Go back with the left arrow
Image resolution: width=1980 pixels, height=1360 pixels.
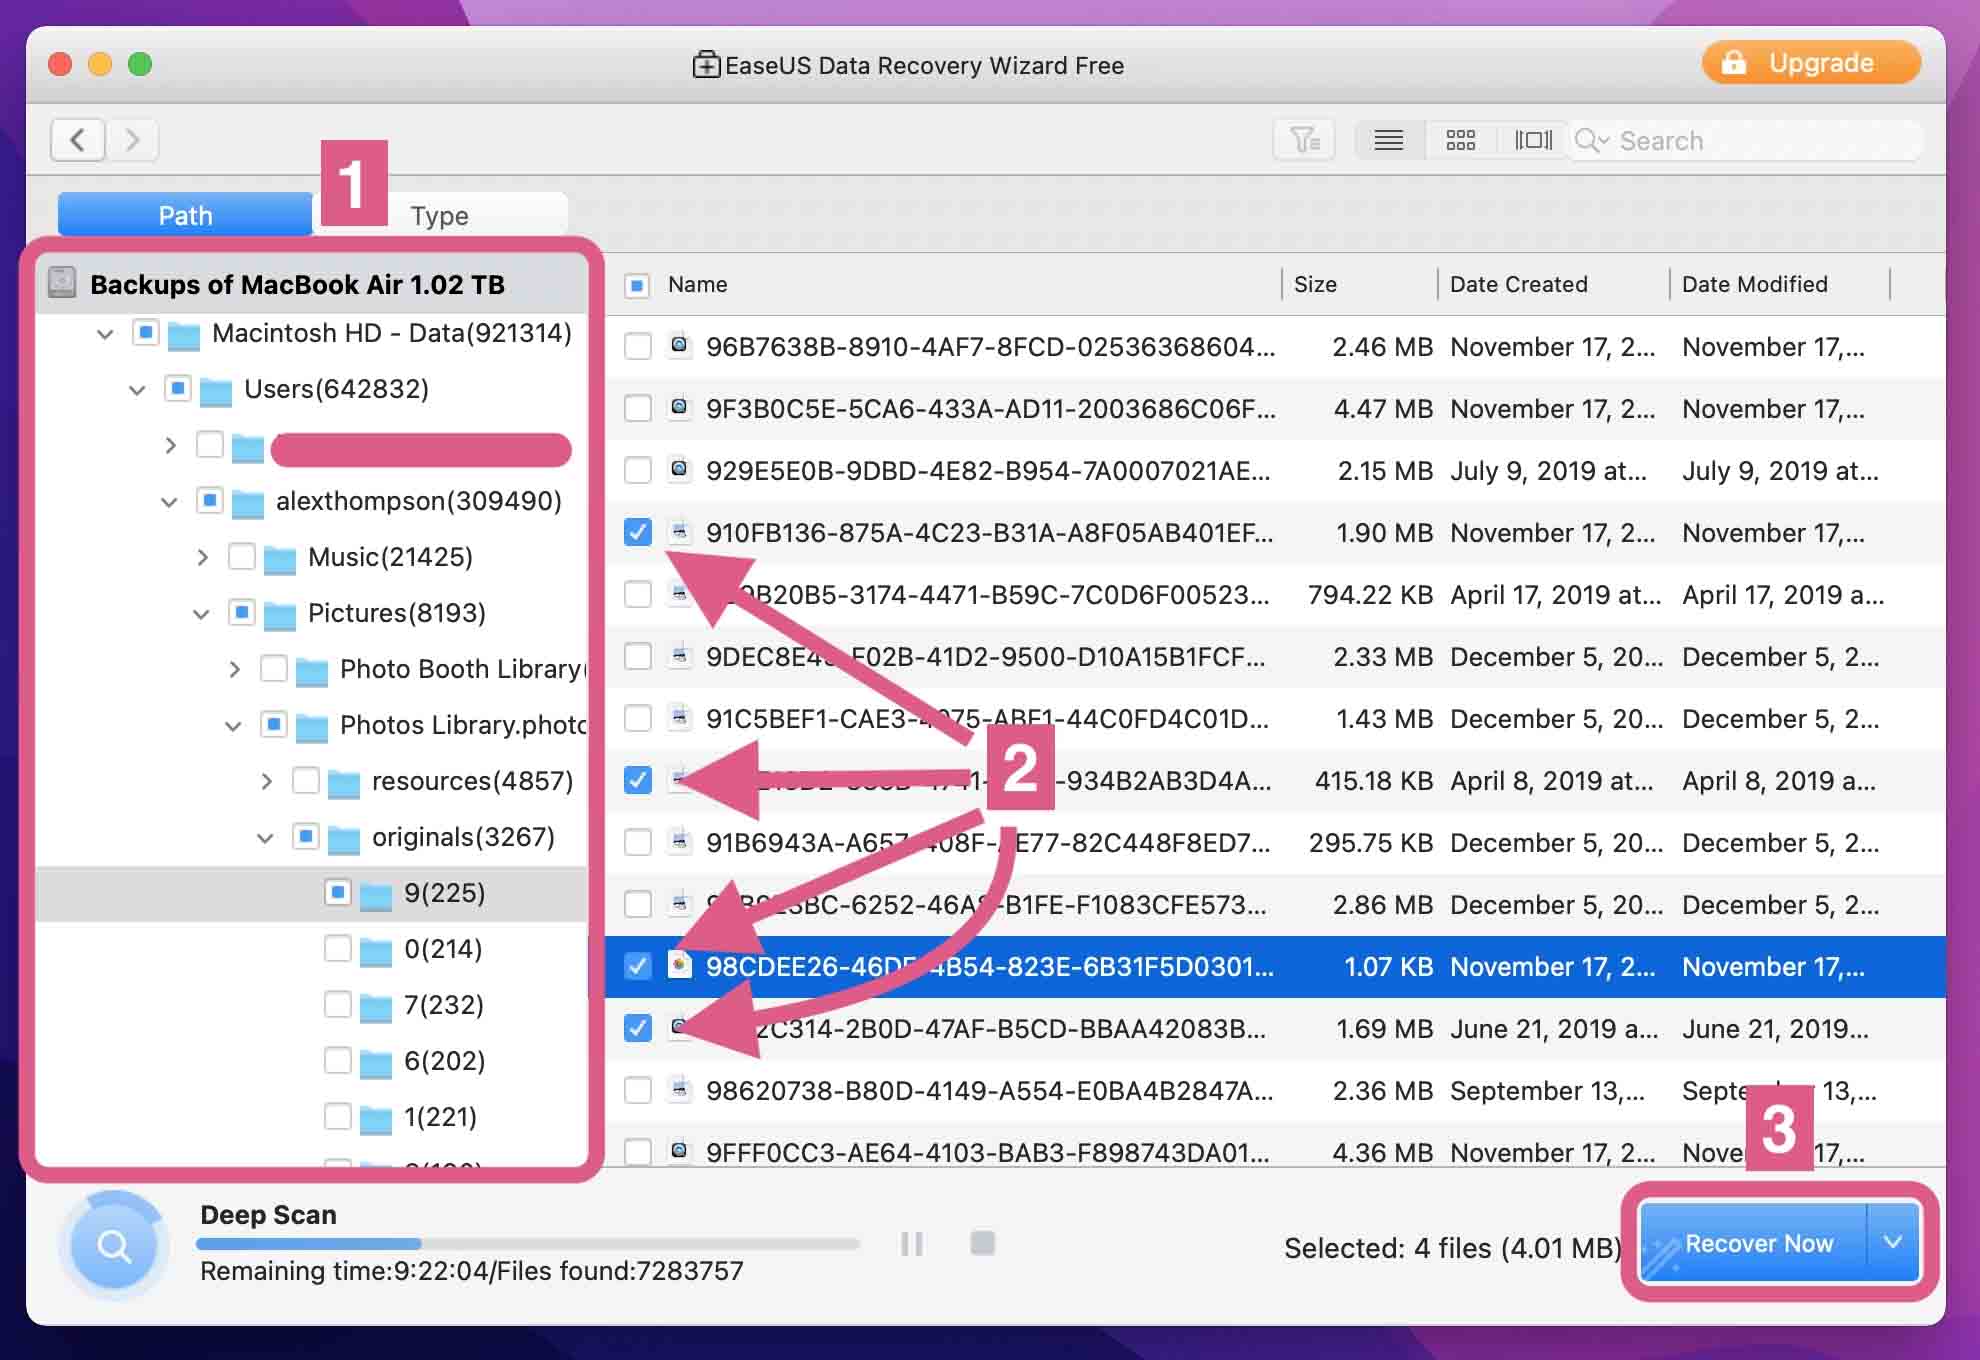pyautogui.click(x=78, y=140)
